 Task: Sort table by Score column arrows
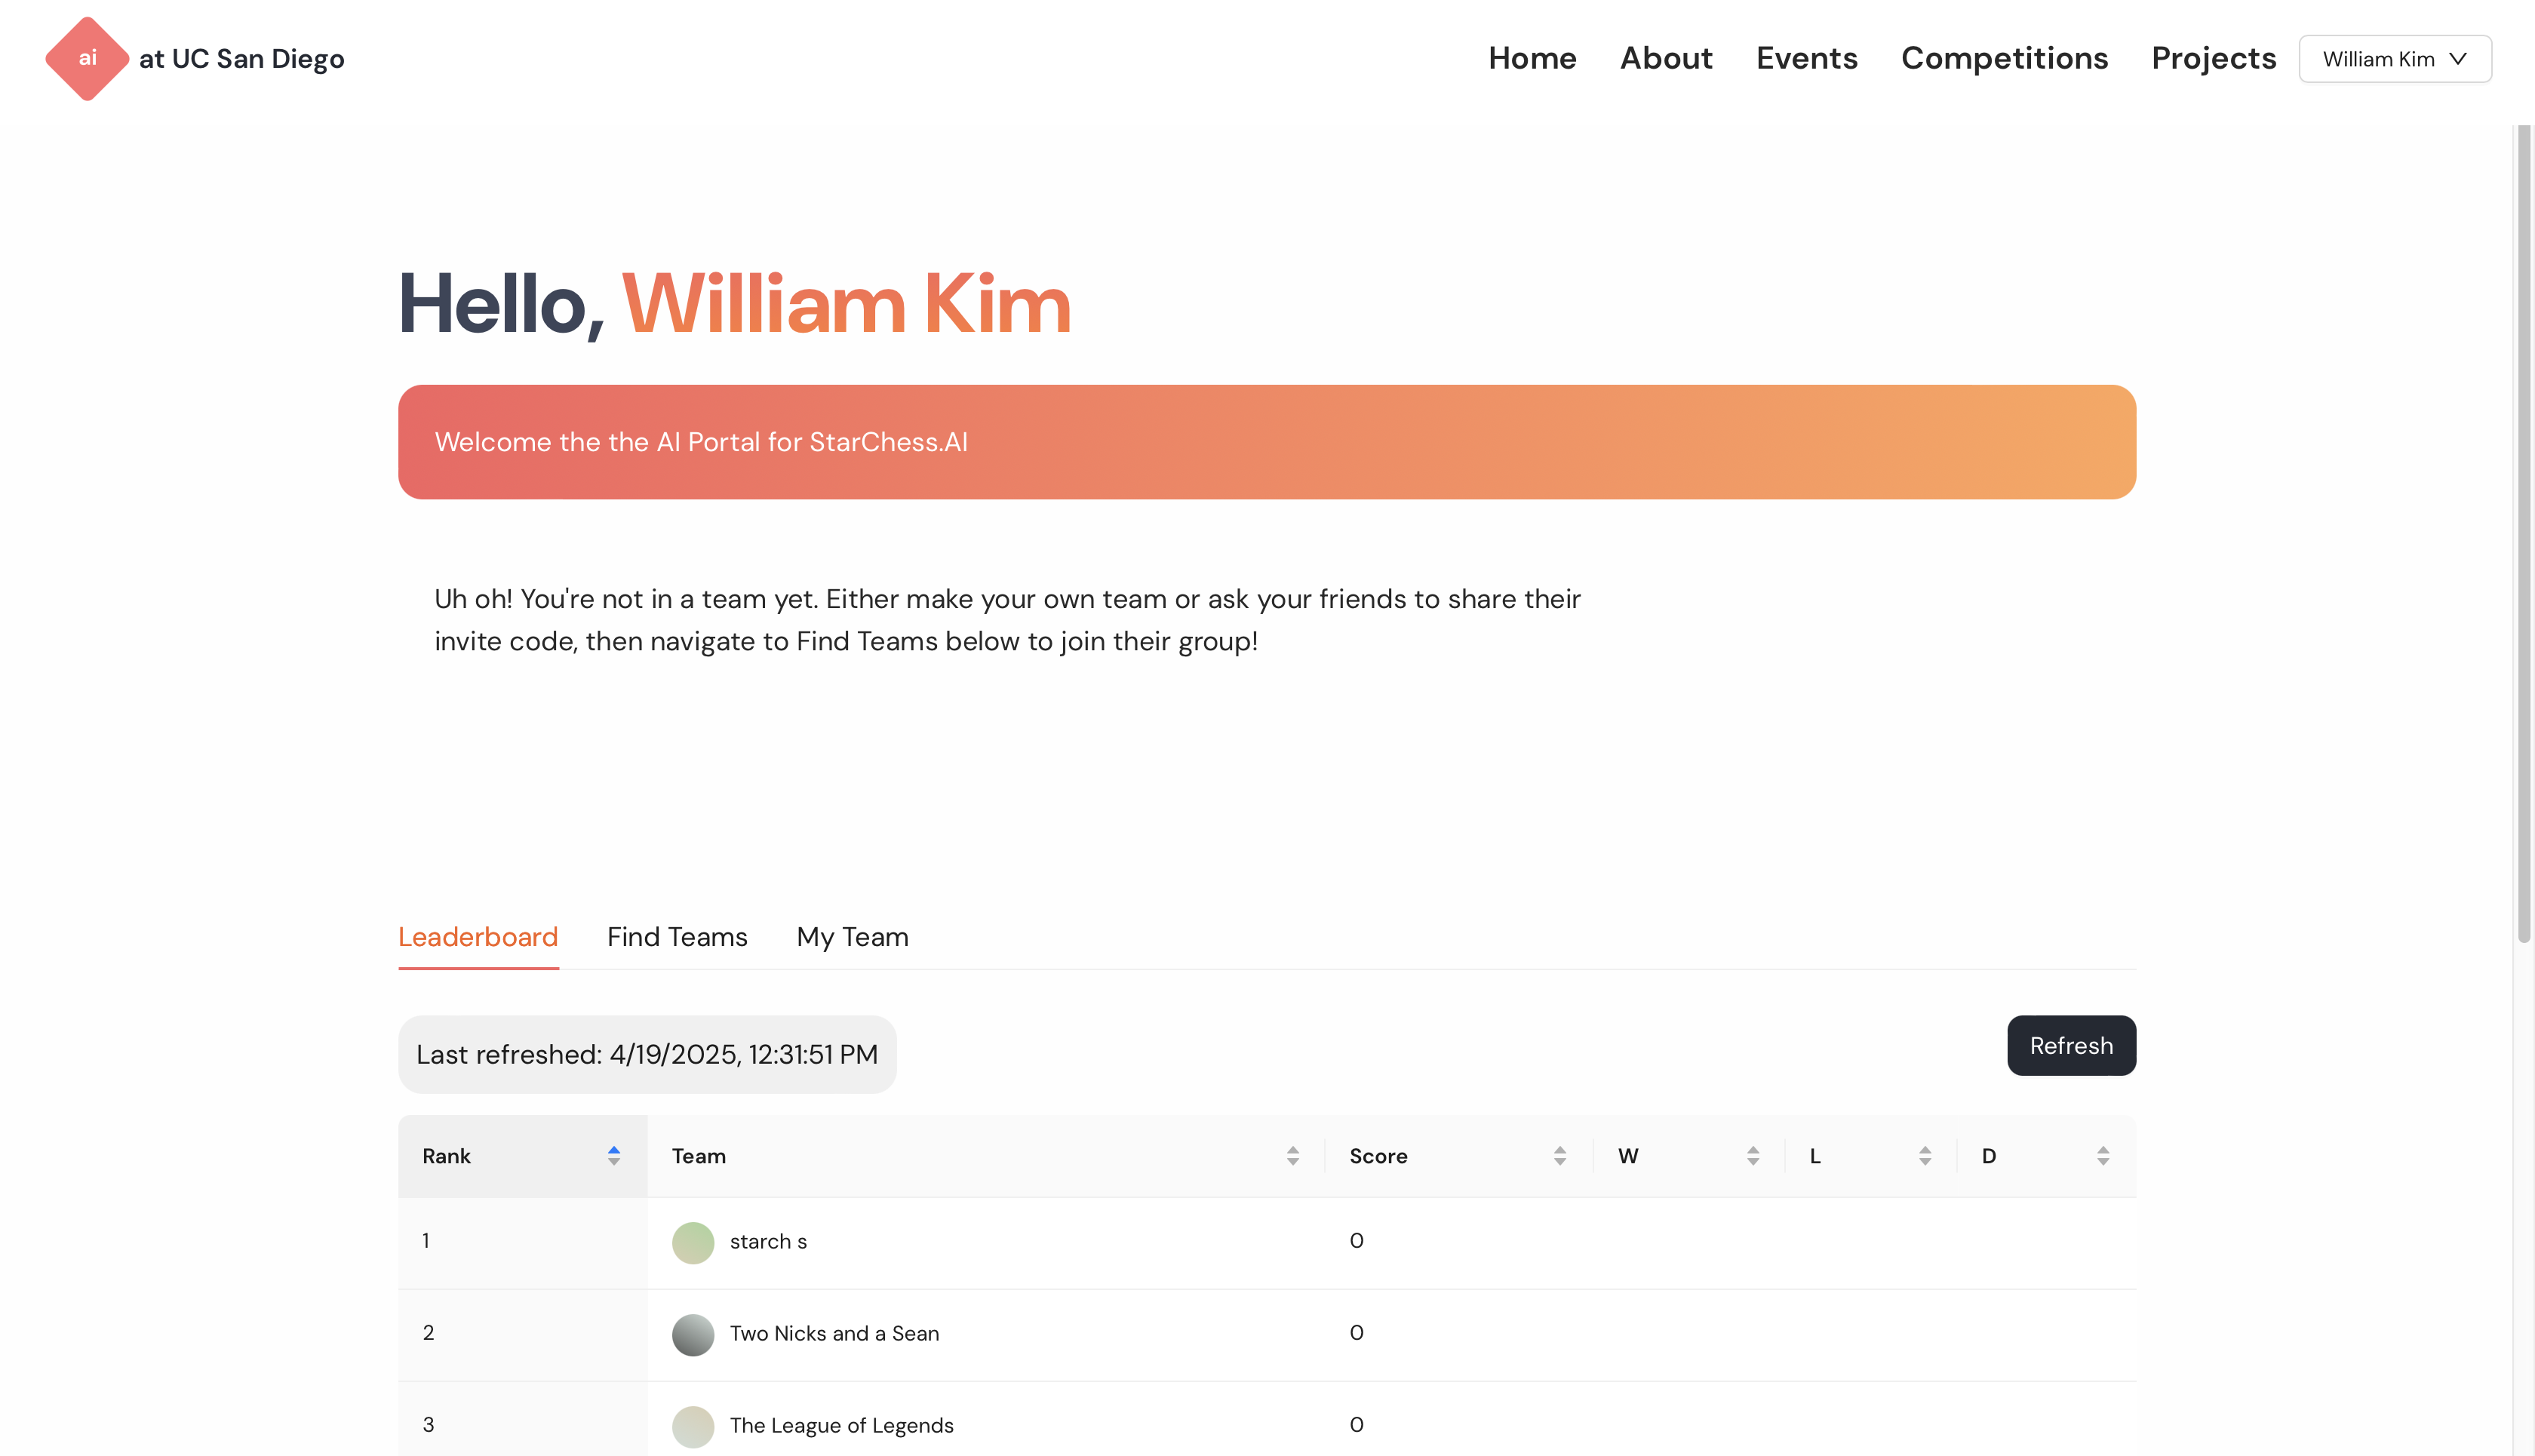point(1559,1156)
